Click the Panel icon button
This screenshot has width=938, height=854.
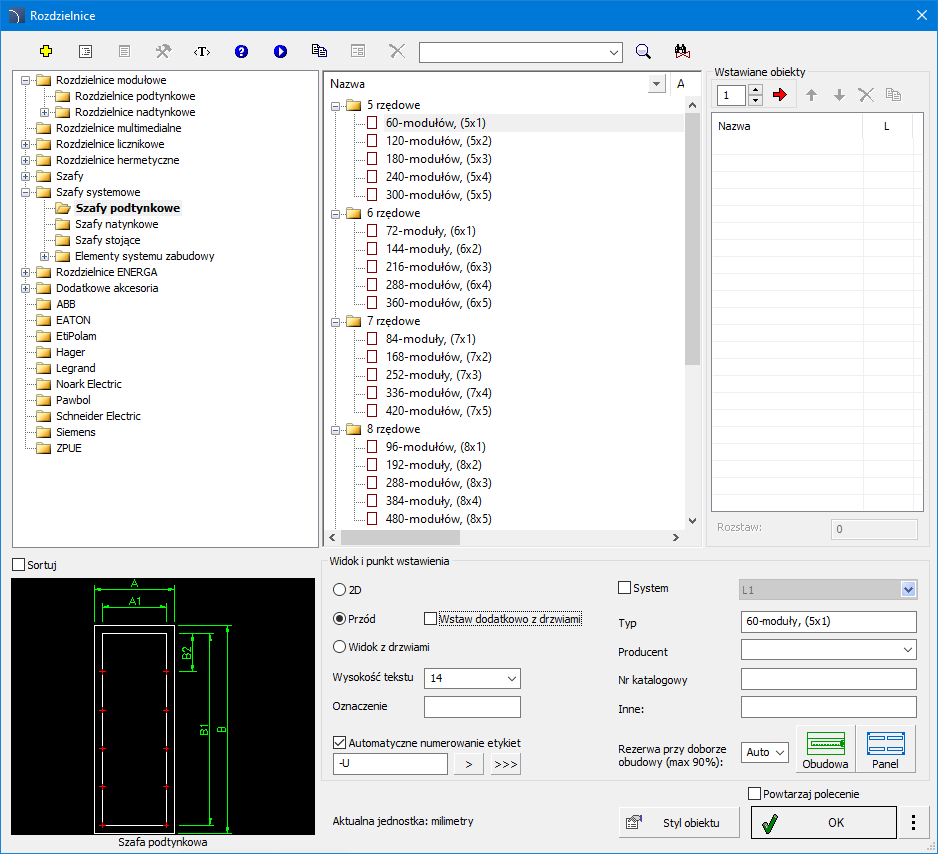coord(886,750)
